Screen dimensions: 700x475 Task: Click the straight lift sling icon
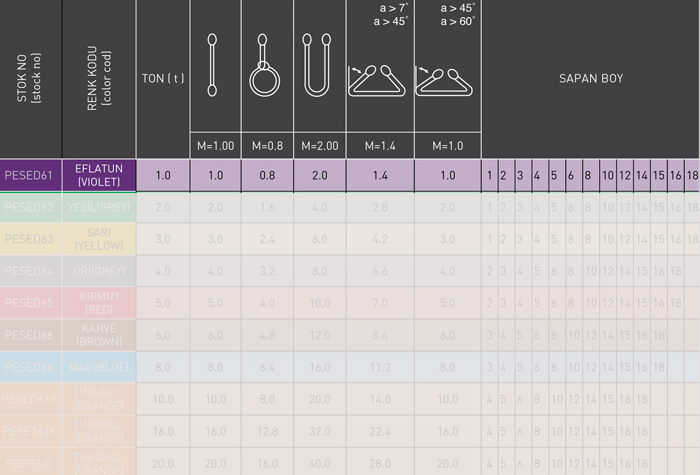point(212,65)
